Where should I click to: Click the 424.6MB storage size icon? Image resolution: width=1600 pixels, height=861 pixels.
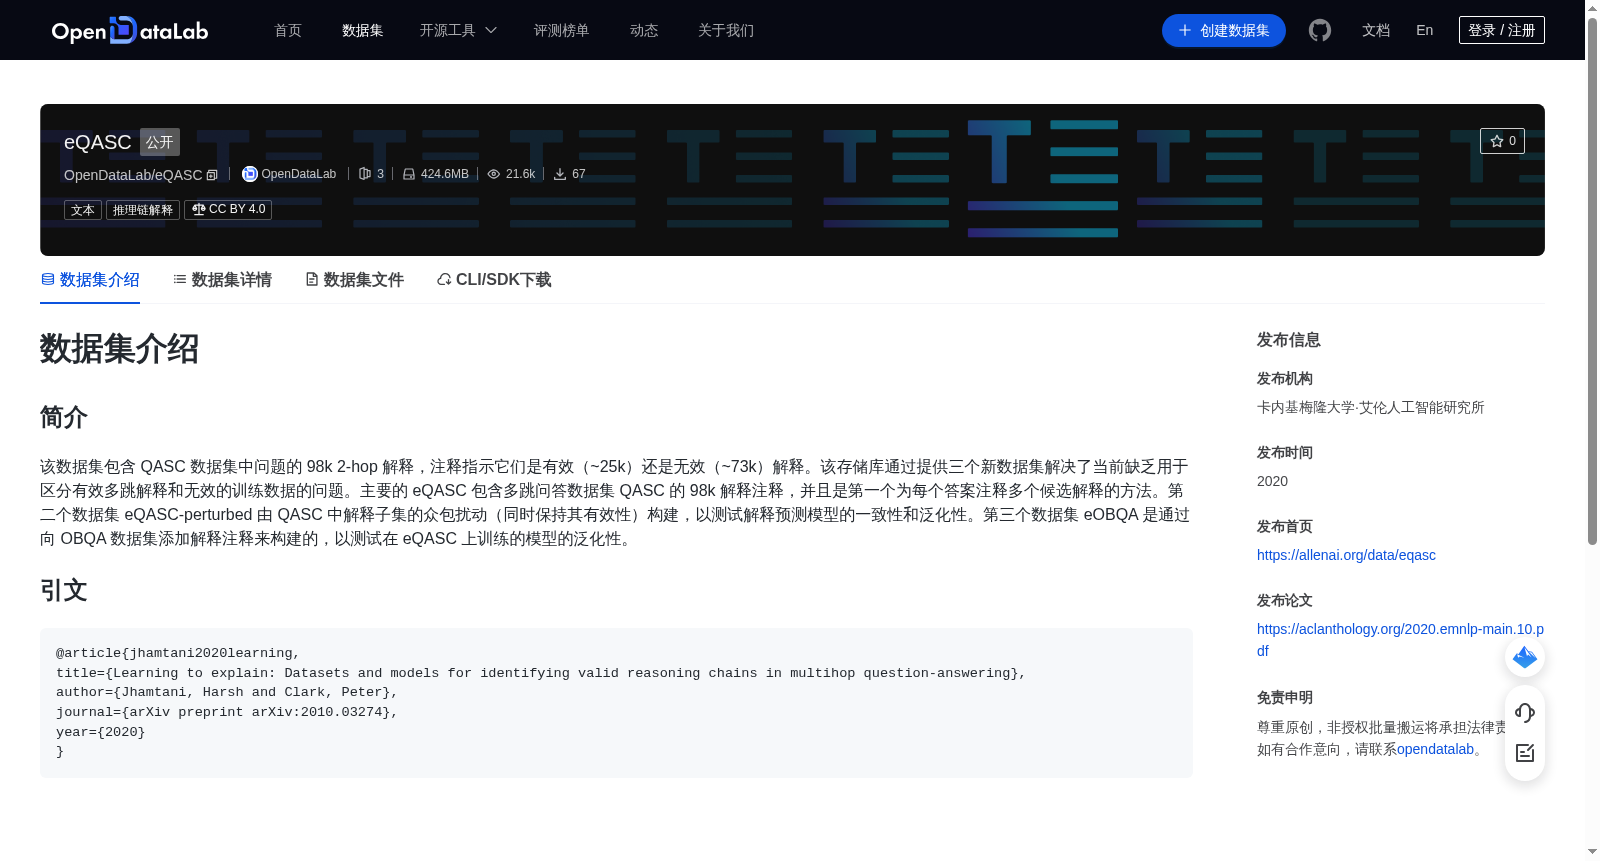pyautogui.click(x=409, y=174)
